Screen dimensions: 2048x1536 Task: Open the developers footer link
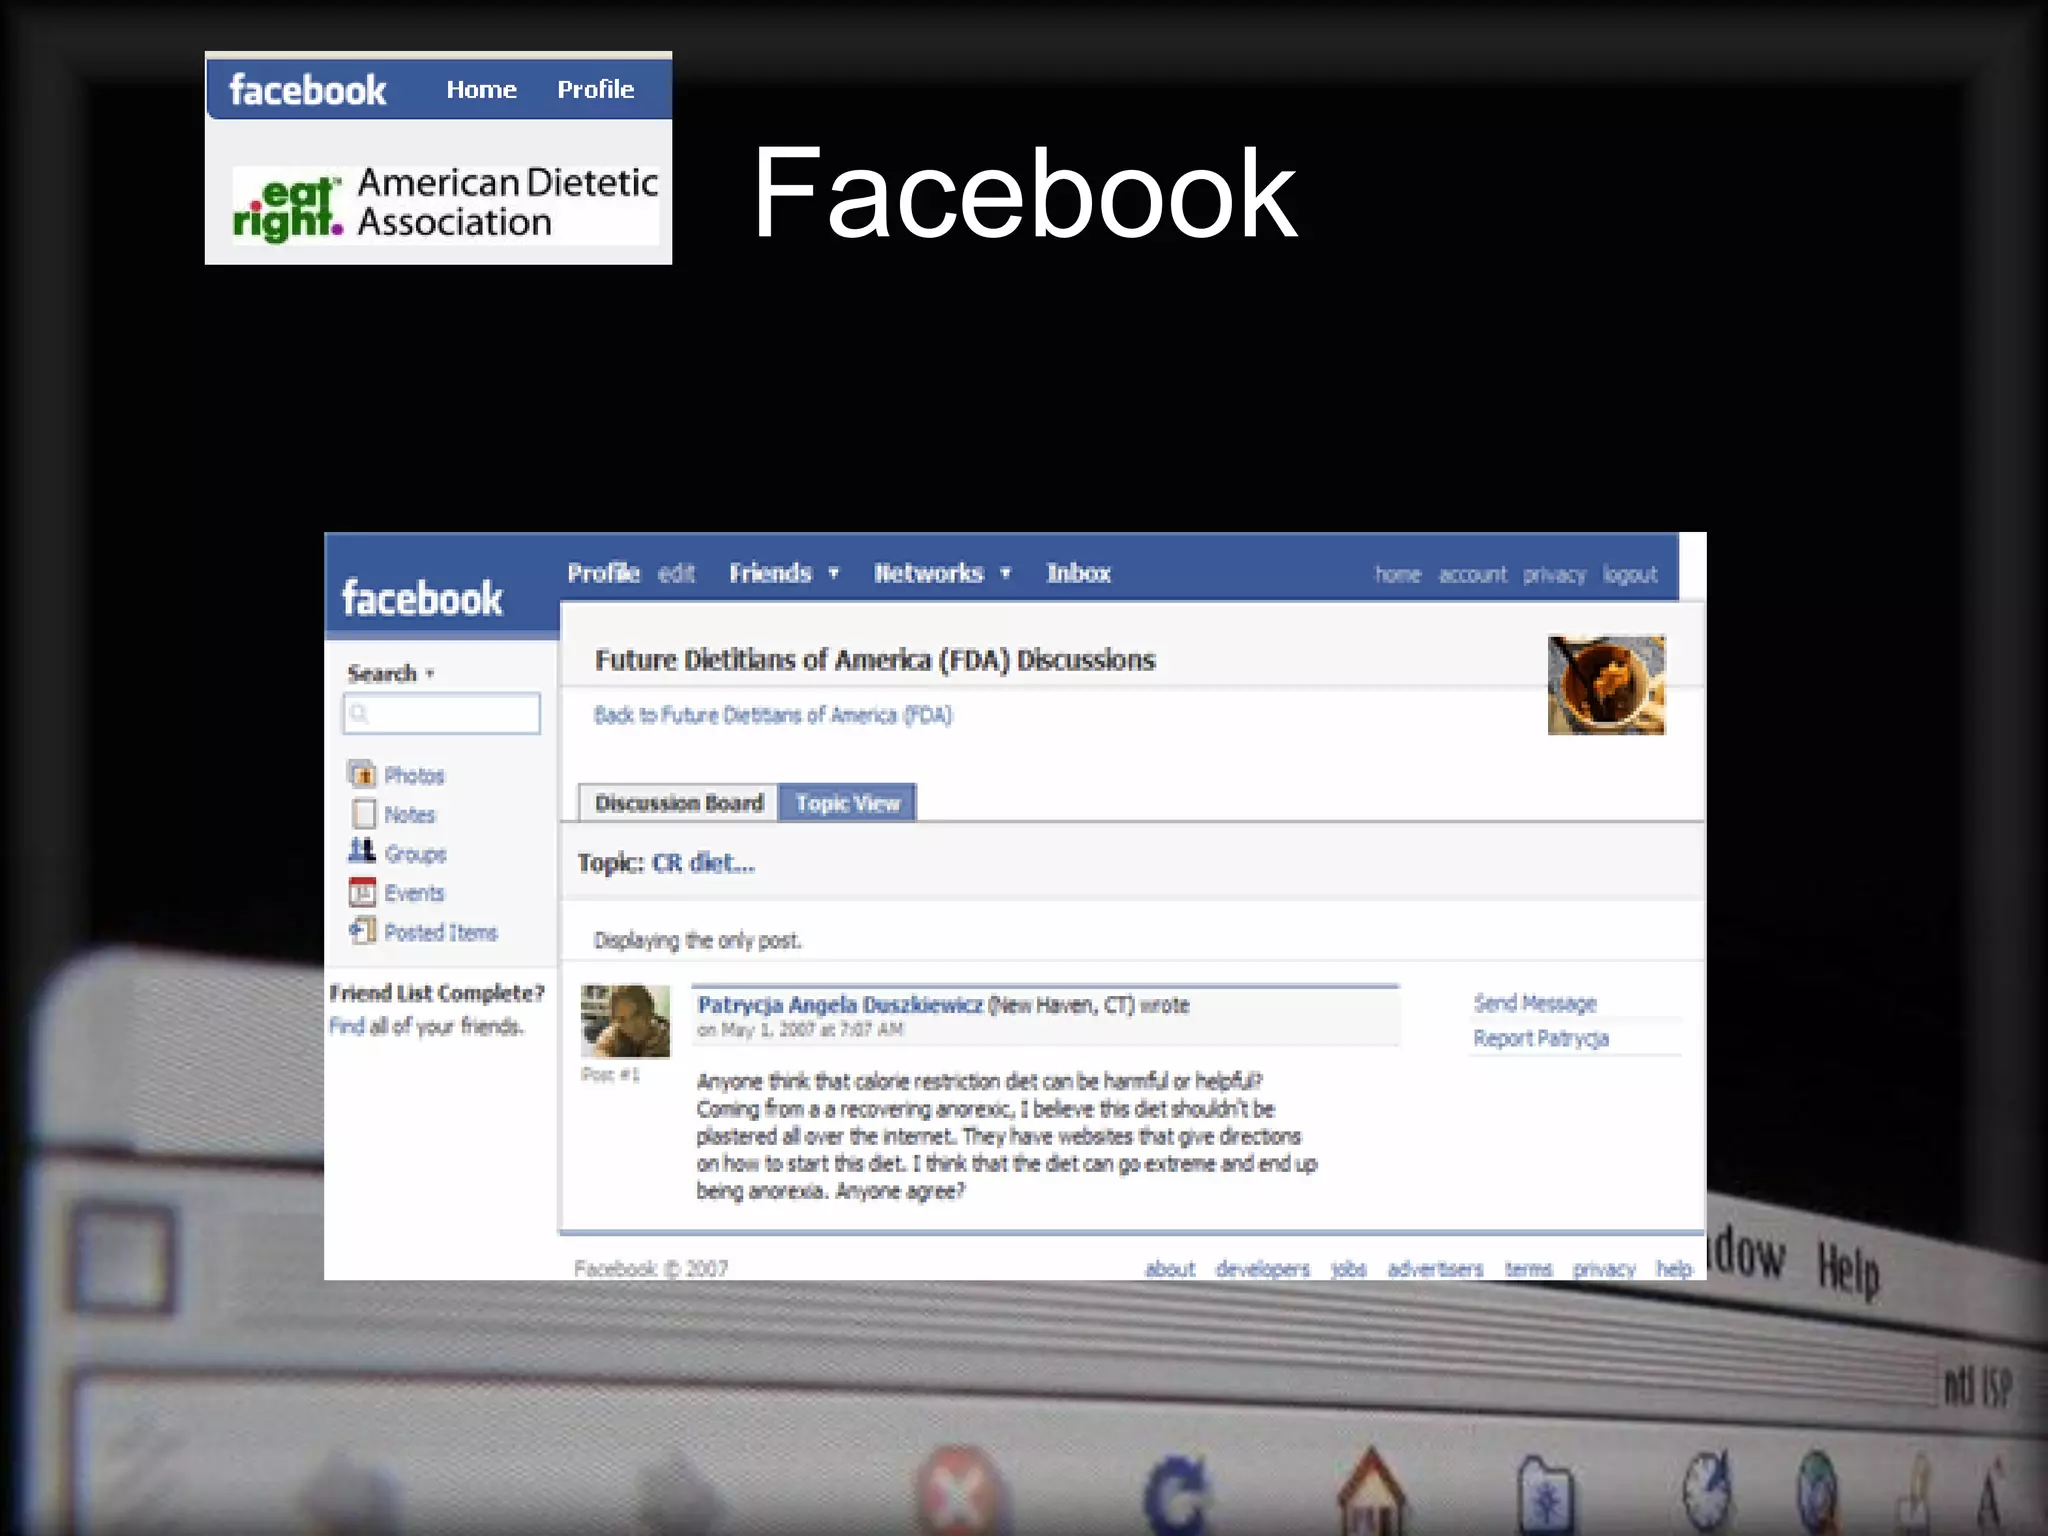coord(1262,1269)
